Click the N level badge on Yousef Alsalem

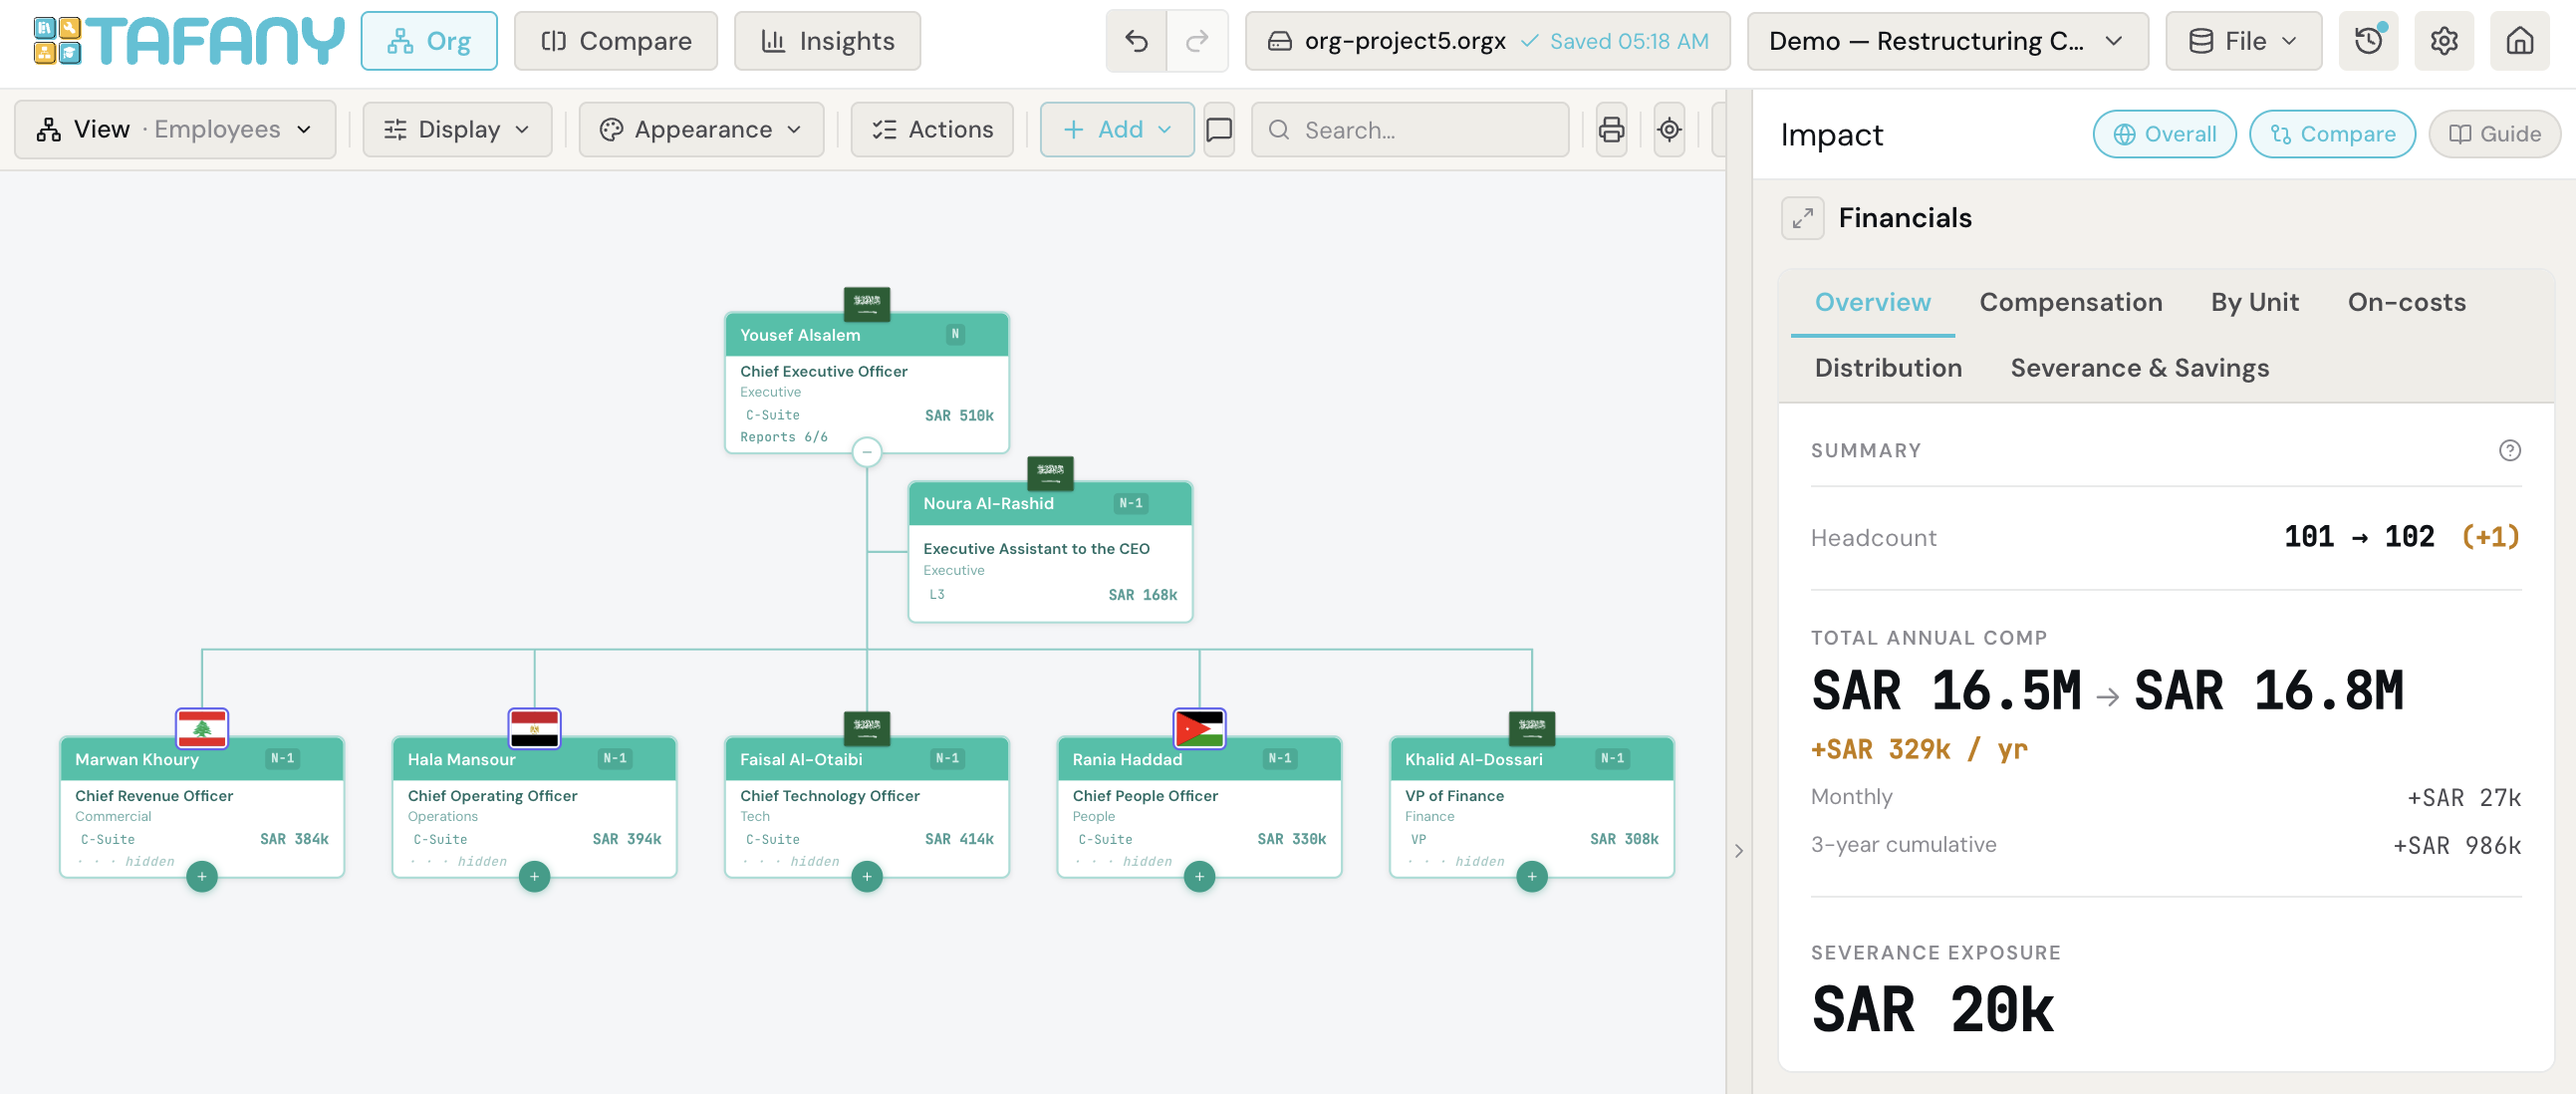(955, 334)
